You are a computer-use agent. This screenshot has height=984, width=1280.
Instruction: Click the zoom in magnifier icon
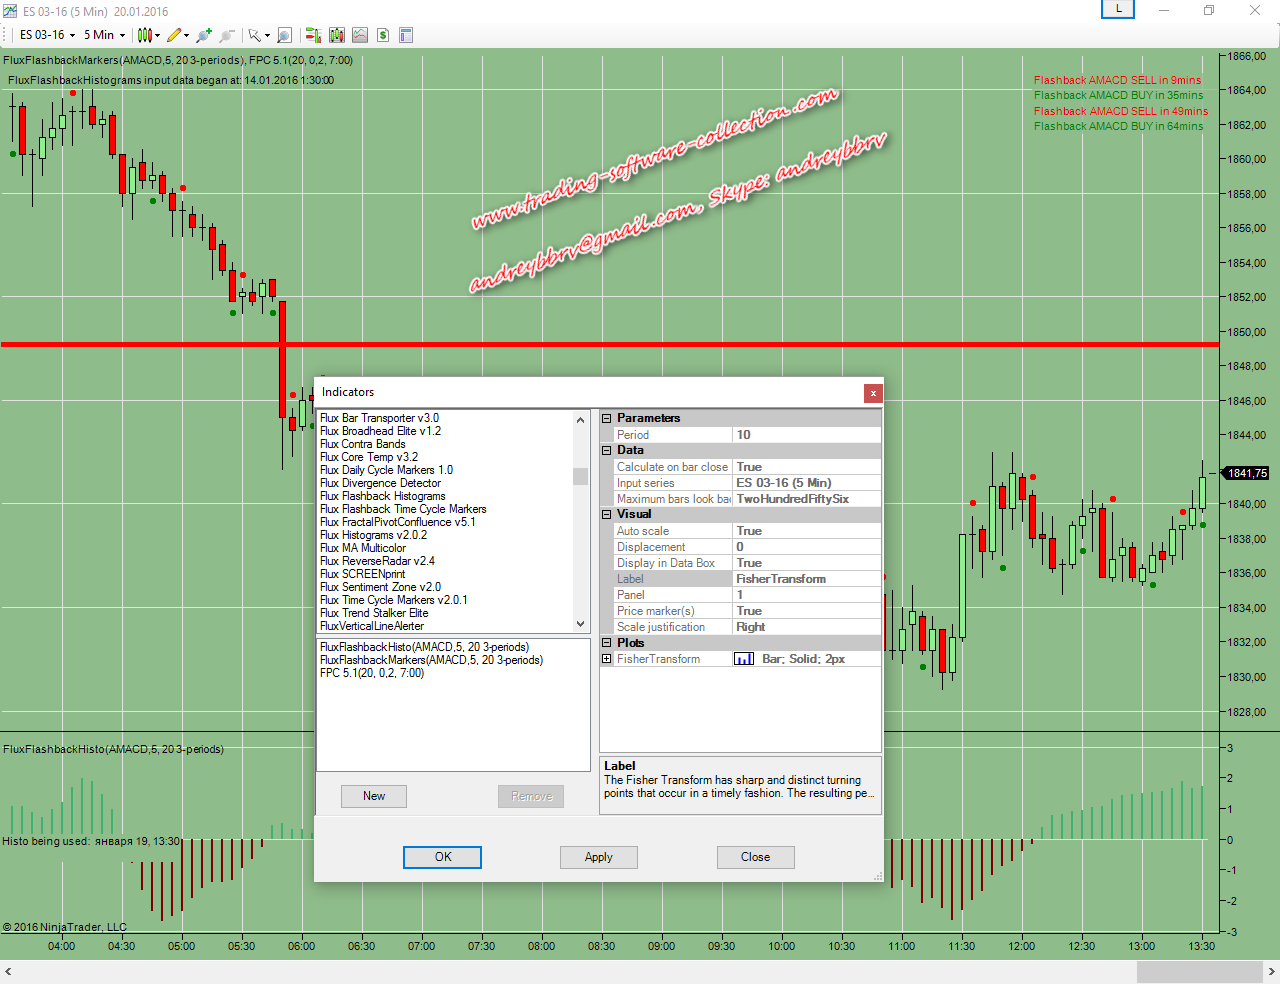[204, 35]
